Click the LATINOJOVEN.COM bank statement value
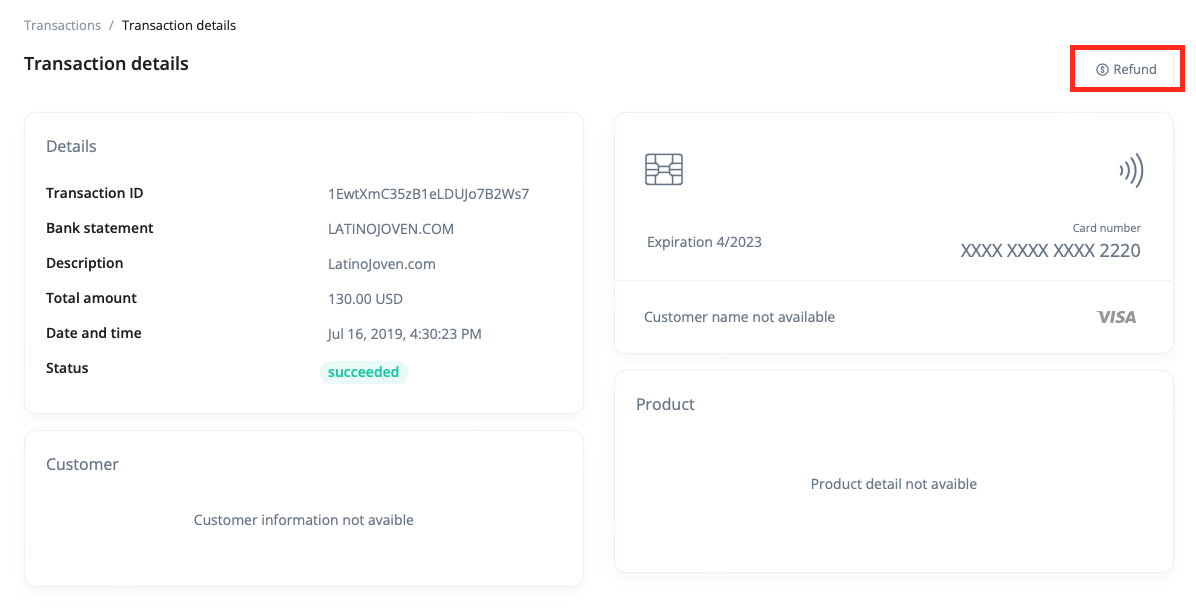This screenshot has width=1196, height=609. click(x=391, y=229)
